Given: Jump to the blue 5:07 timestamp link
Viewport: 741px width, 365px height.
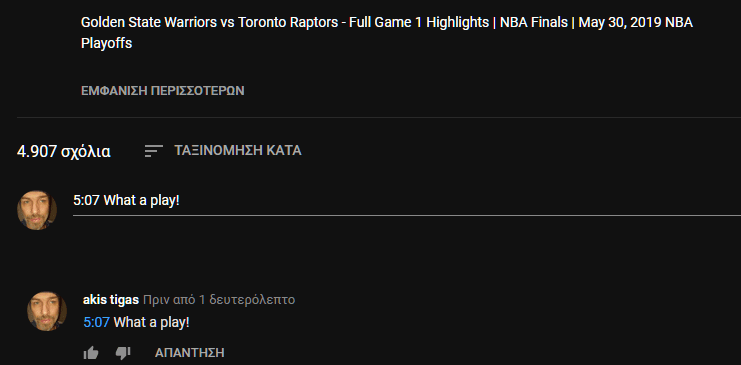Looking at the screenshot, I should click(x=96, y=323).
